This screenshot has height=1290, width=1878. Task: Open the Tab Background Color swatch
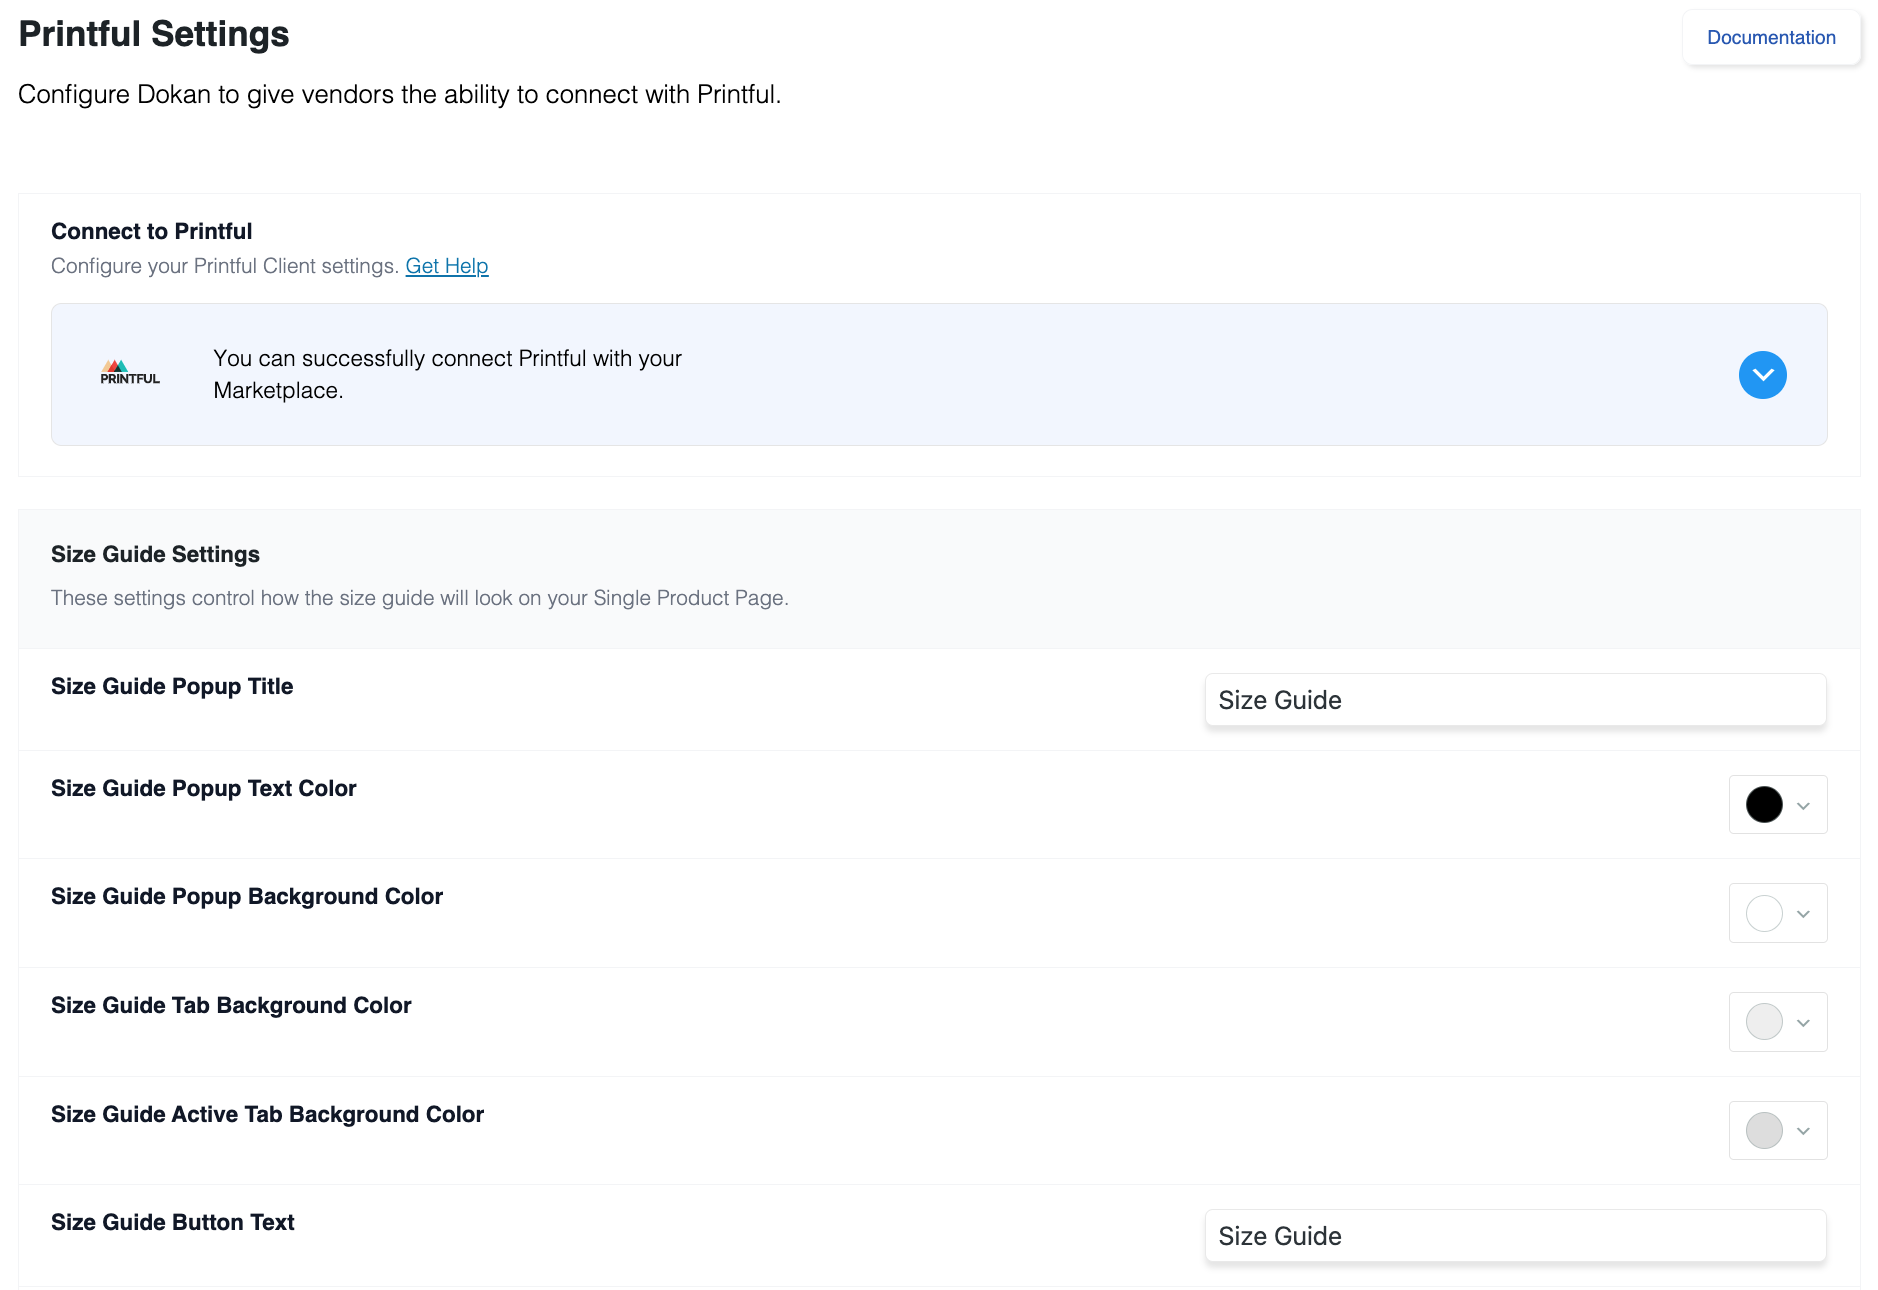[1764, 1022]
